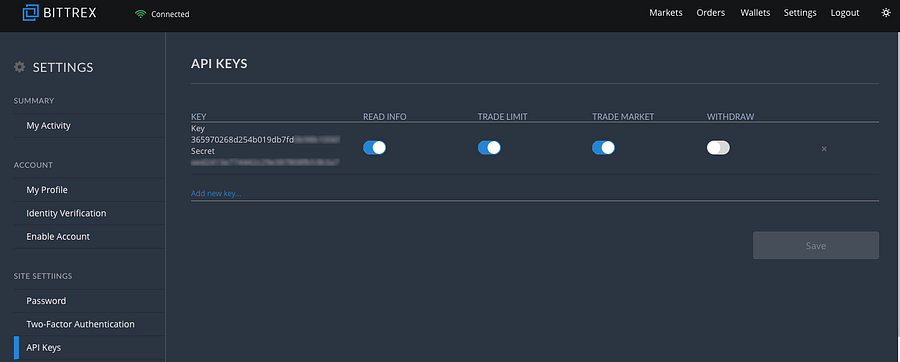
Task: Enable the Withdraw toggle
Action: pyautogui.click(x=718, y=147)
